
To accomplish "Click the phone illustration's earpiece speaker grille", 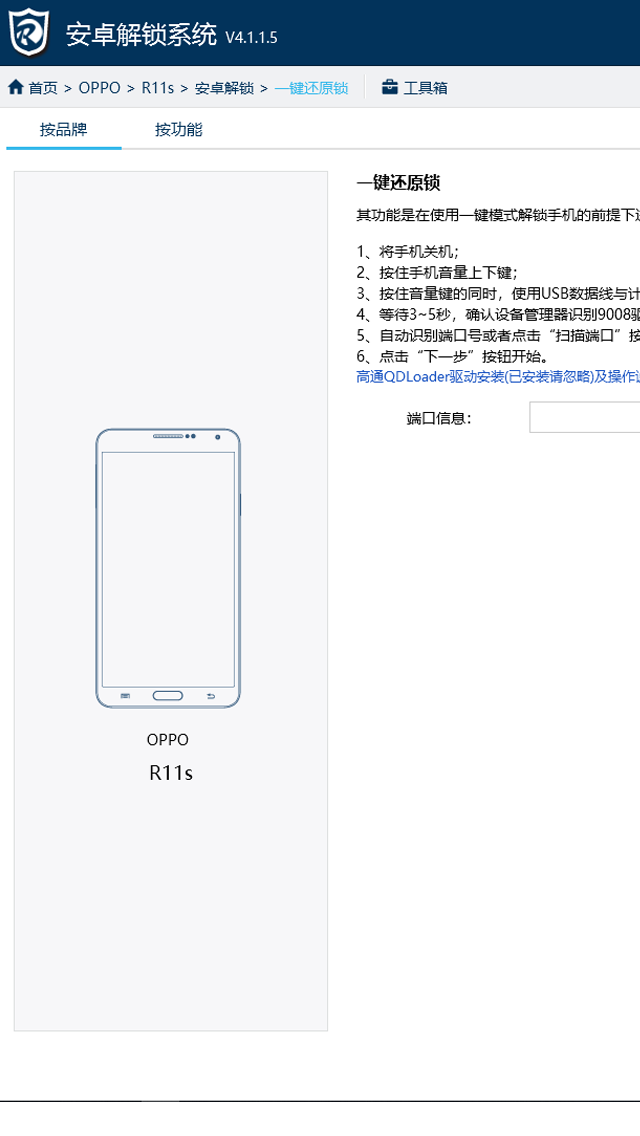I will pyautogui.click(x=168, y=436).
